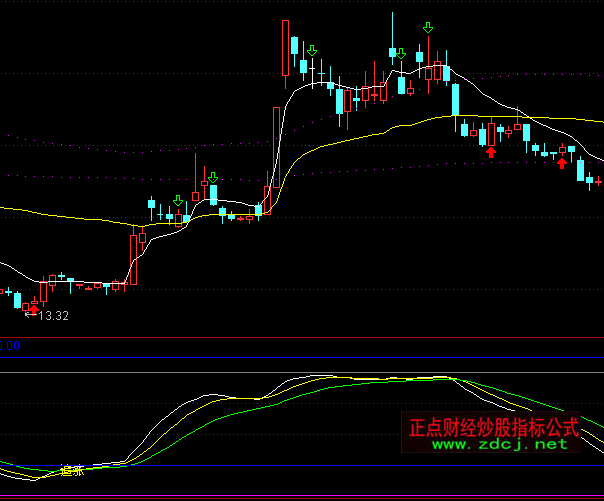This screenshot has height=501, width=604.
Task: Click the yellow 追涨 label in indicator panel
Action: point(71,469)
